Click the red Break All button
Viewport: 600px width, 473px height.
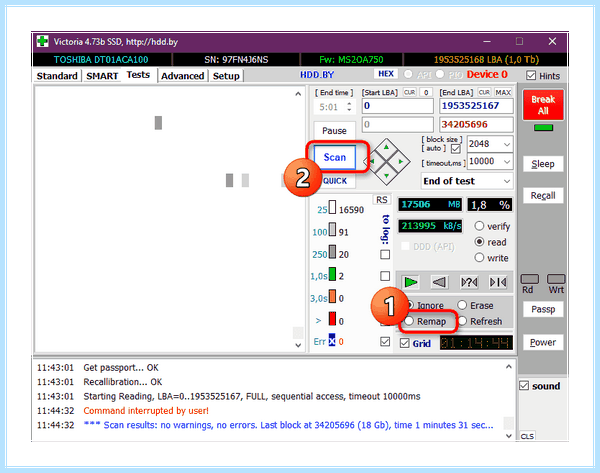[543, 105]
